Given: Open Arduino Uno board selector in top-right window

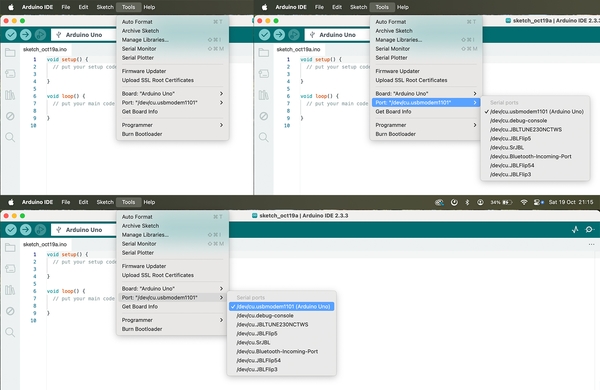Looking at the screenshot, I should click(x=337, y=35).
